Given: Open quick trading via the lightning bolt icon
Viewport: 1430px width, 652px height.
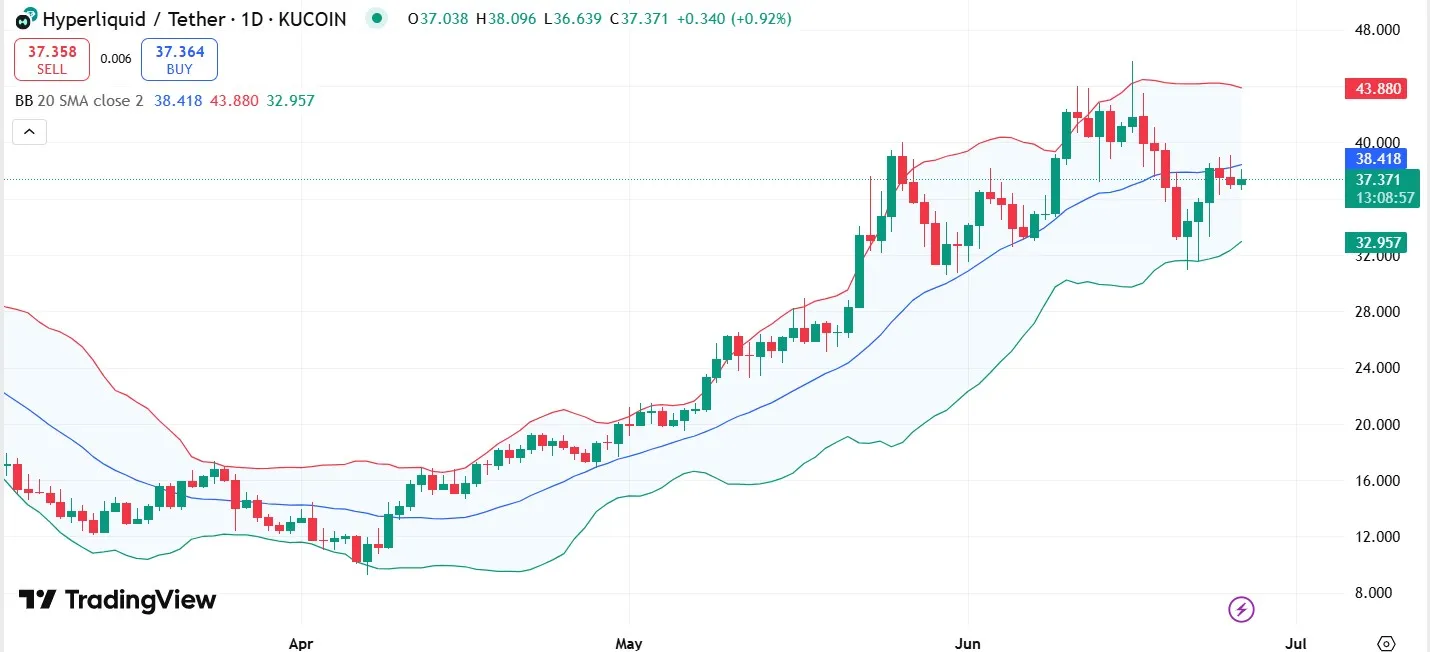Looking at the screenshot, I should coord(1241,609).
